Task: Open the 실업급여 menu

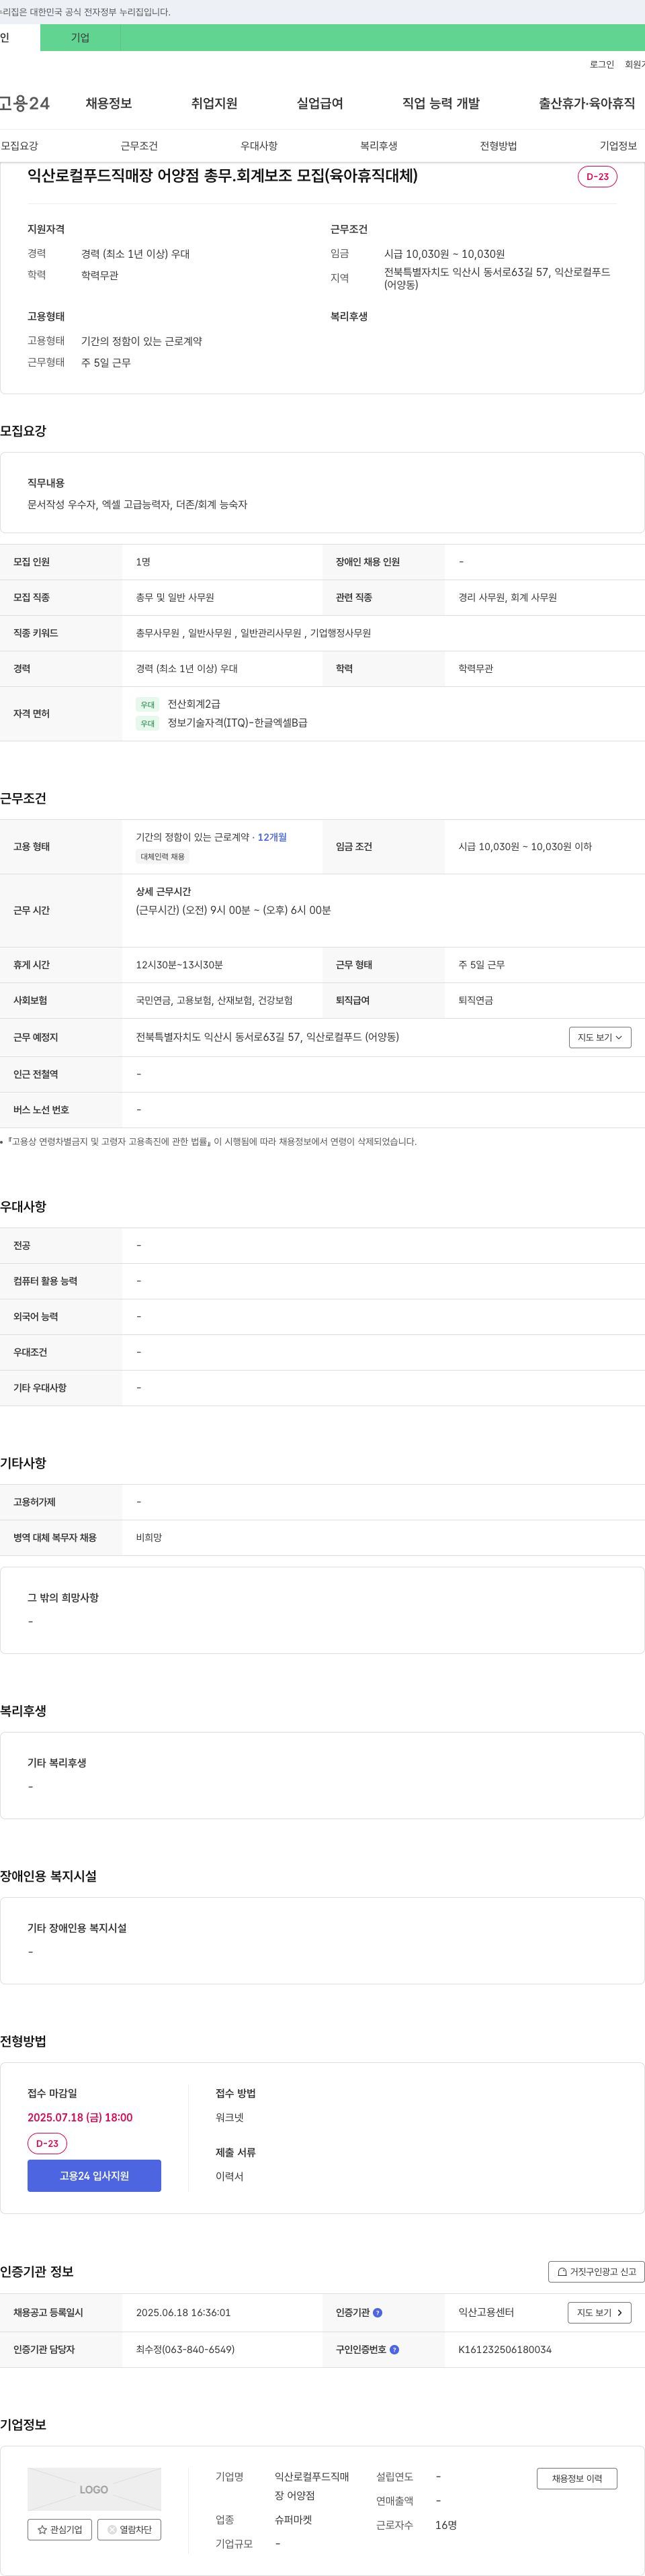Action: point(320,103)
